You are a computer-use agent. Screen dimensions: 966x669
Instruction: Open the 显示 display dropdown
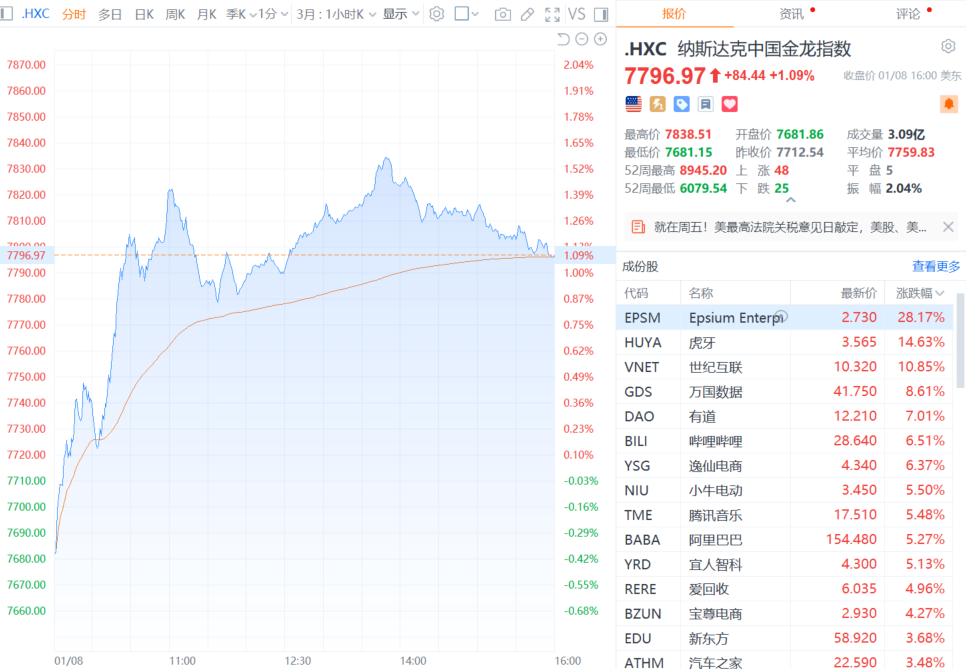pos(400,14)
